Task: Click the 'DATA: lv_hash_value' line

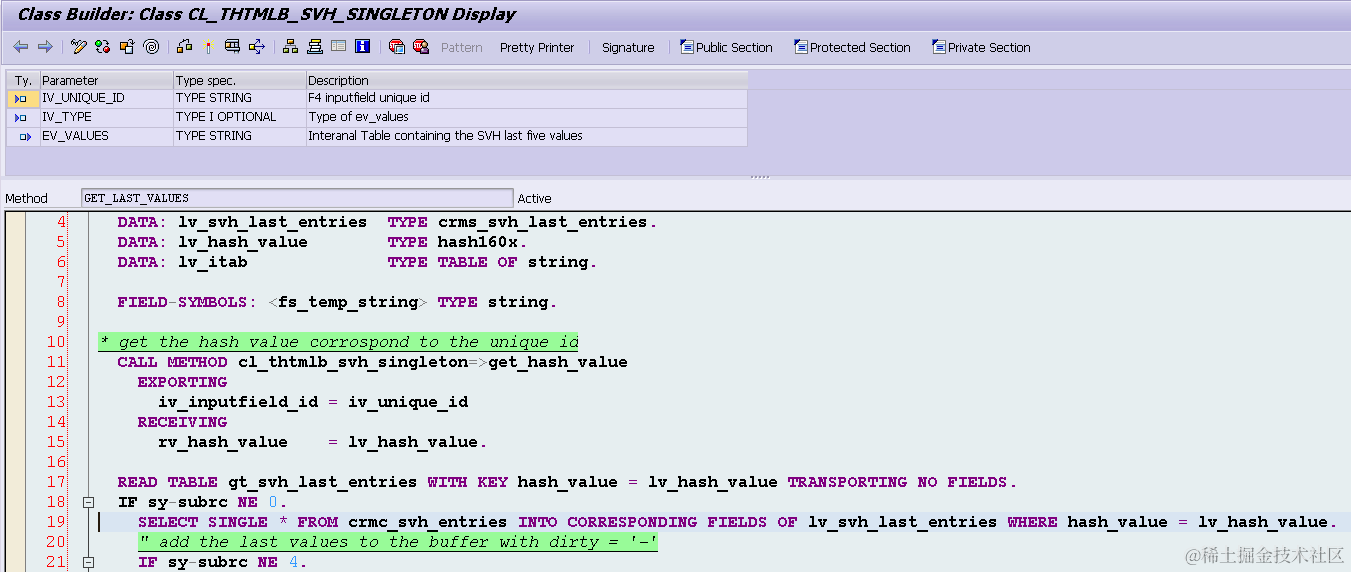Action: [322, 242]
